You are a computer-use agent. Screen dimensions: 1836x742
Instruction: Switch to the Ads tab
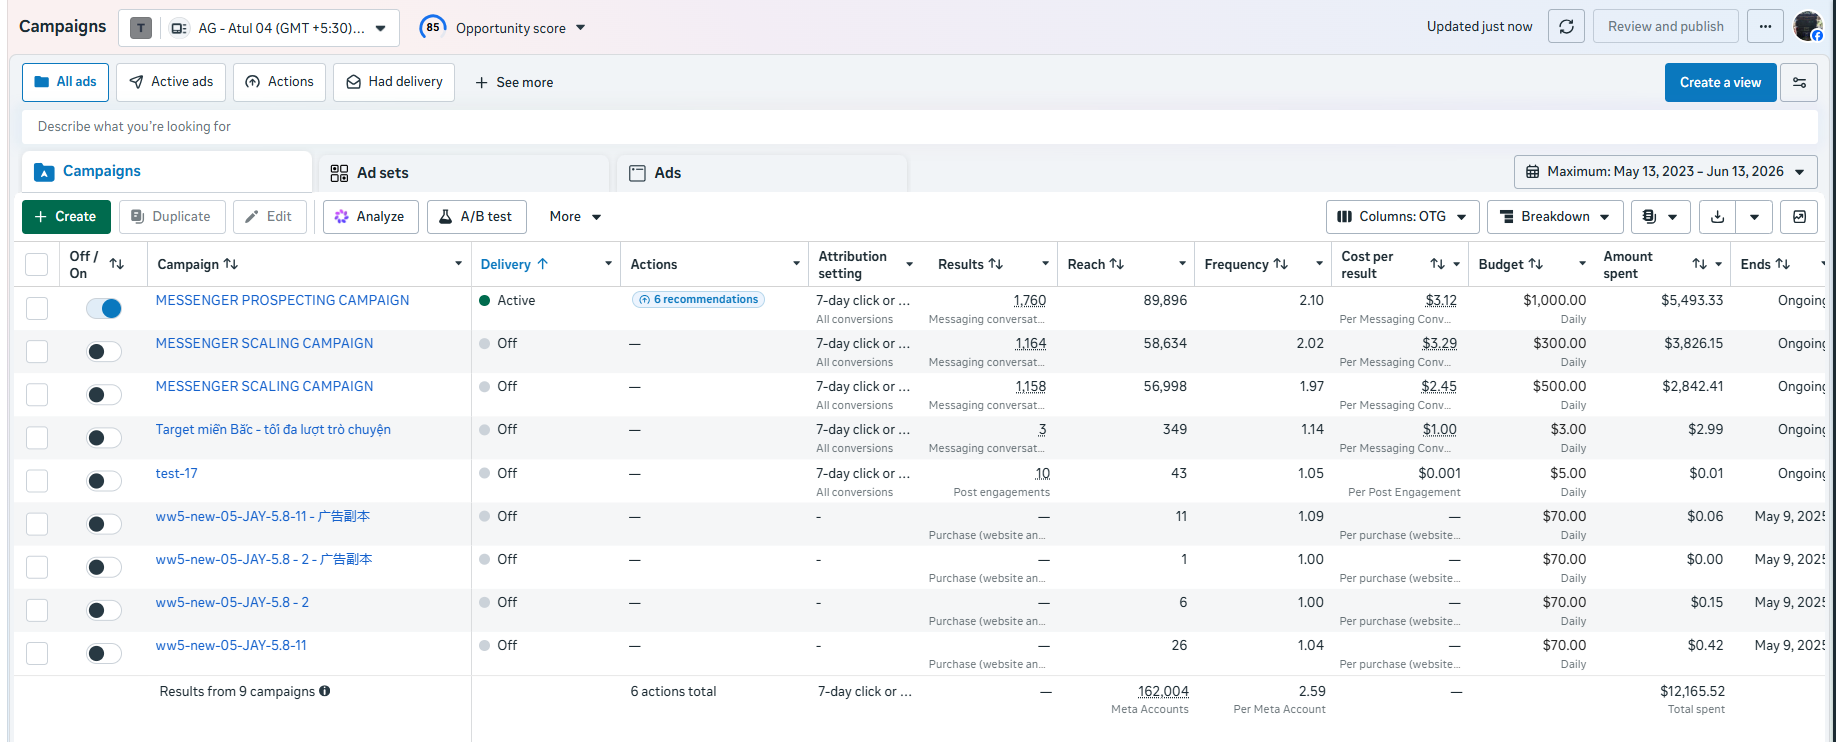pyautogui.click(x=762, y=173)
